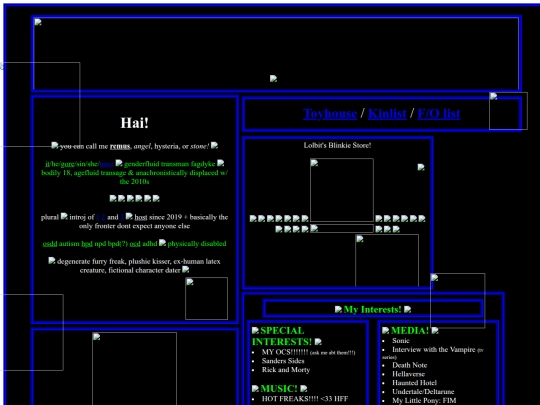Select 'Interview with the Vampire' list item

(434, 350)
